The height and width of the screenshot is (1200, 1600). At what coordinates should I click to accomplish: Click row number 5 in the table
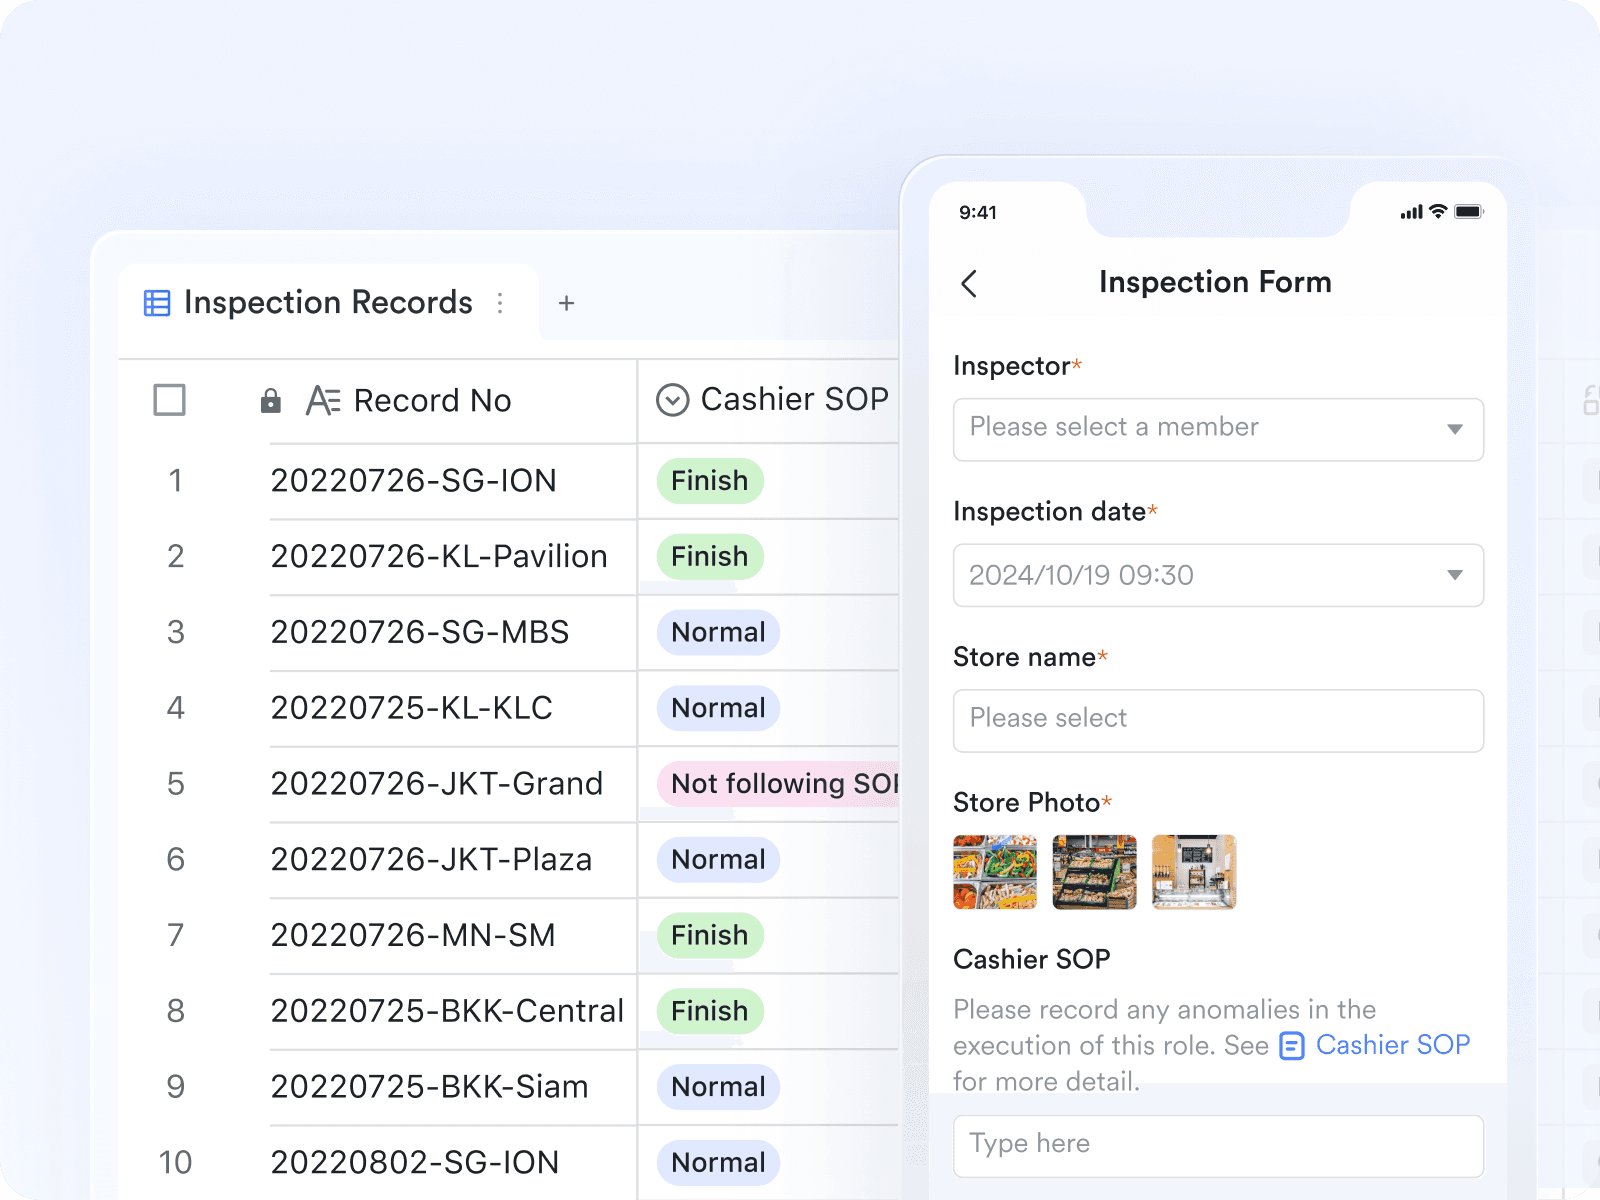[175, 784]
